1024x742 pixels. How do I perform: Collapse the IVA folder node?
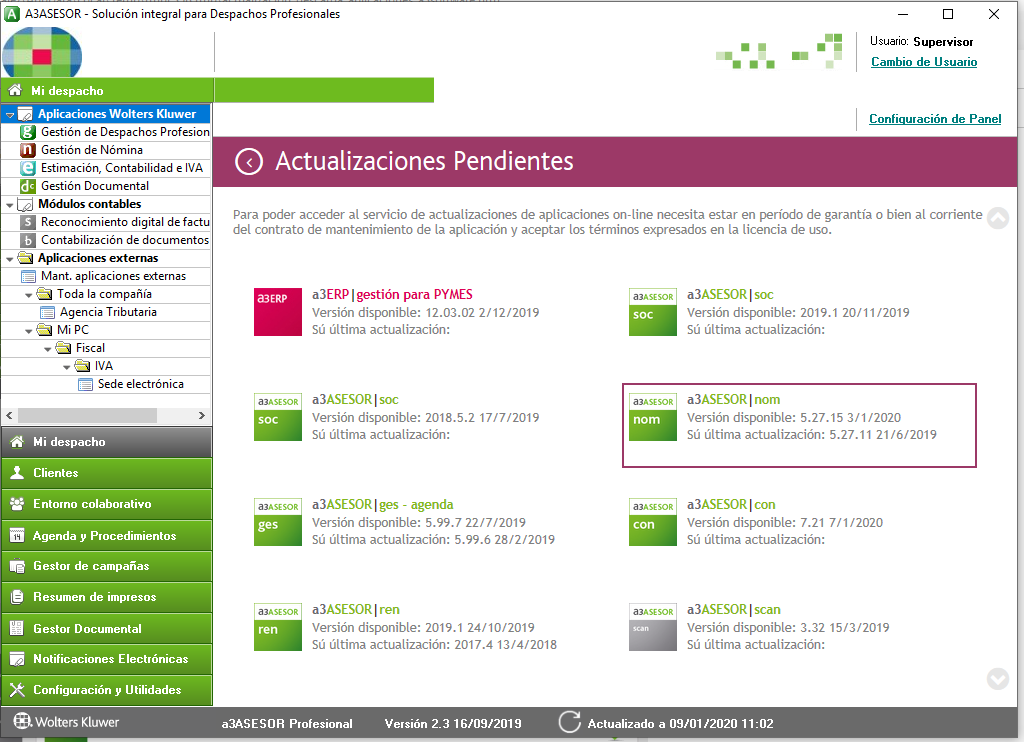67,367
